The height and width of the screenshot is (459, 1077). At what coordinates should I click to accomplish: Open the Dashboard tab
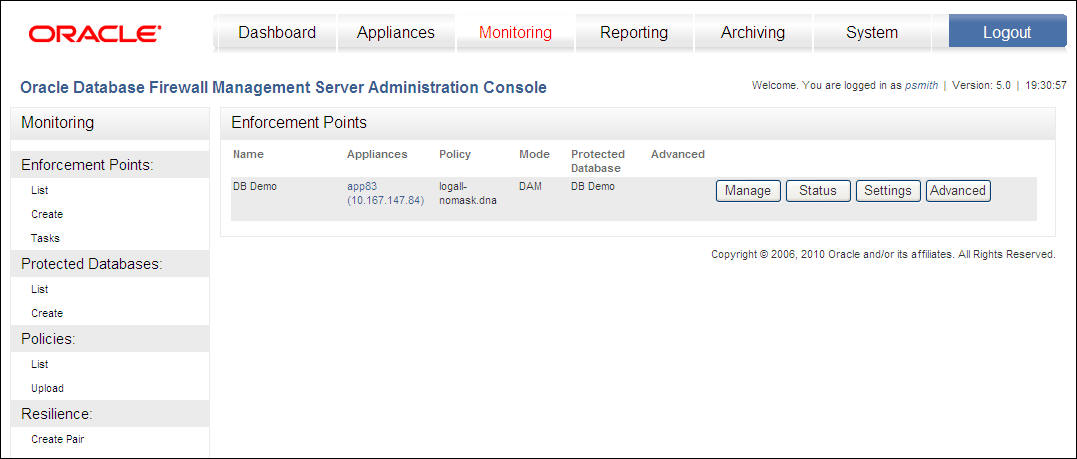(277, 32)
